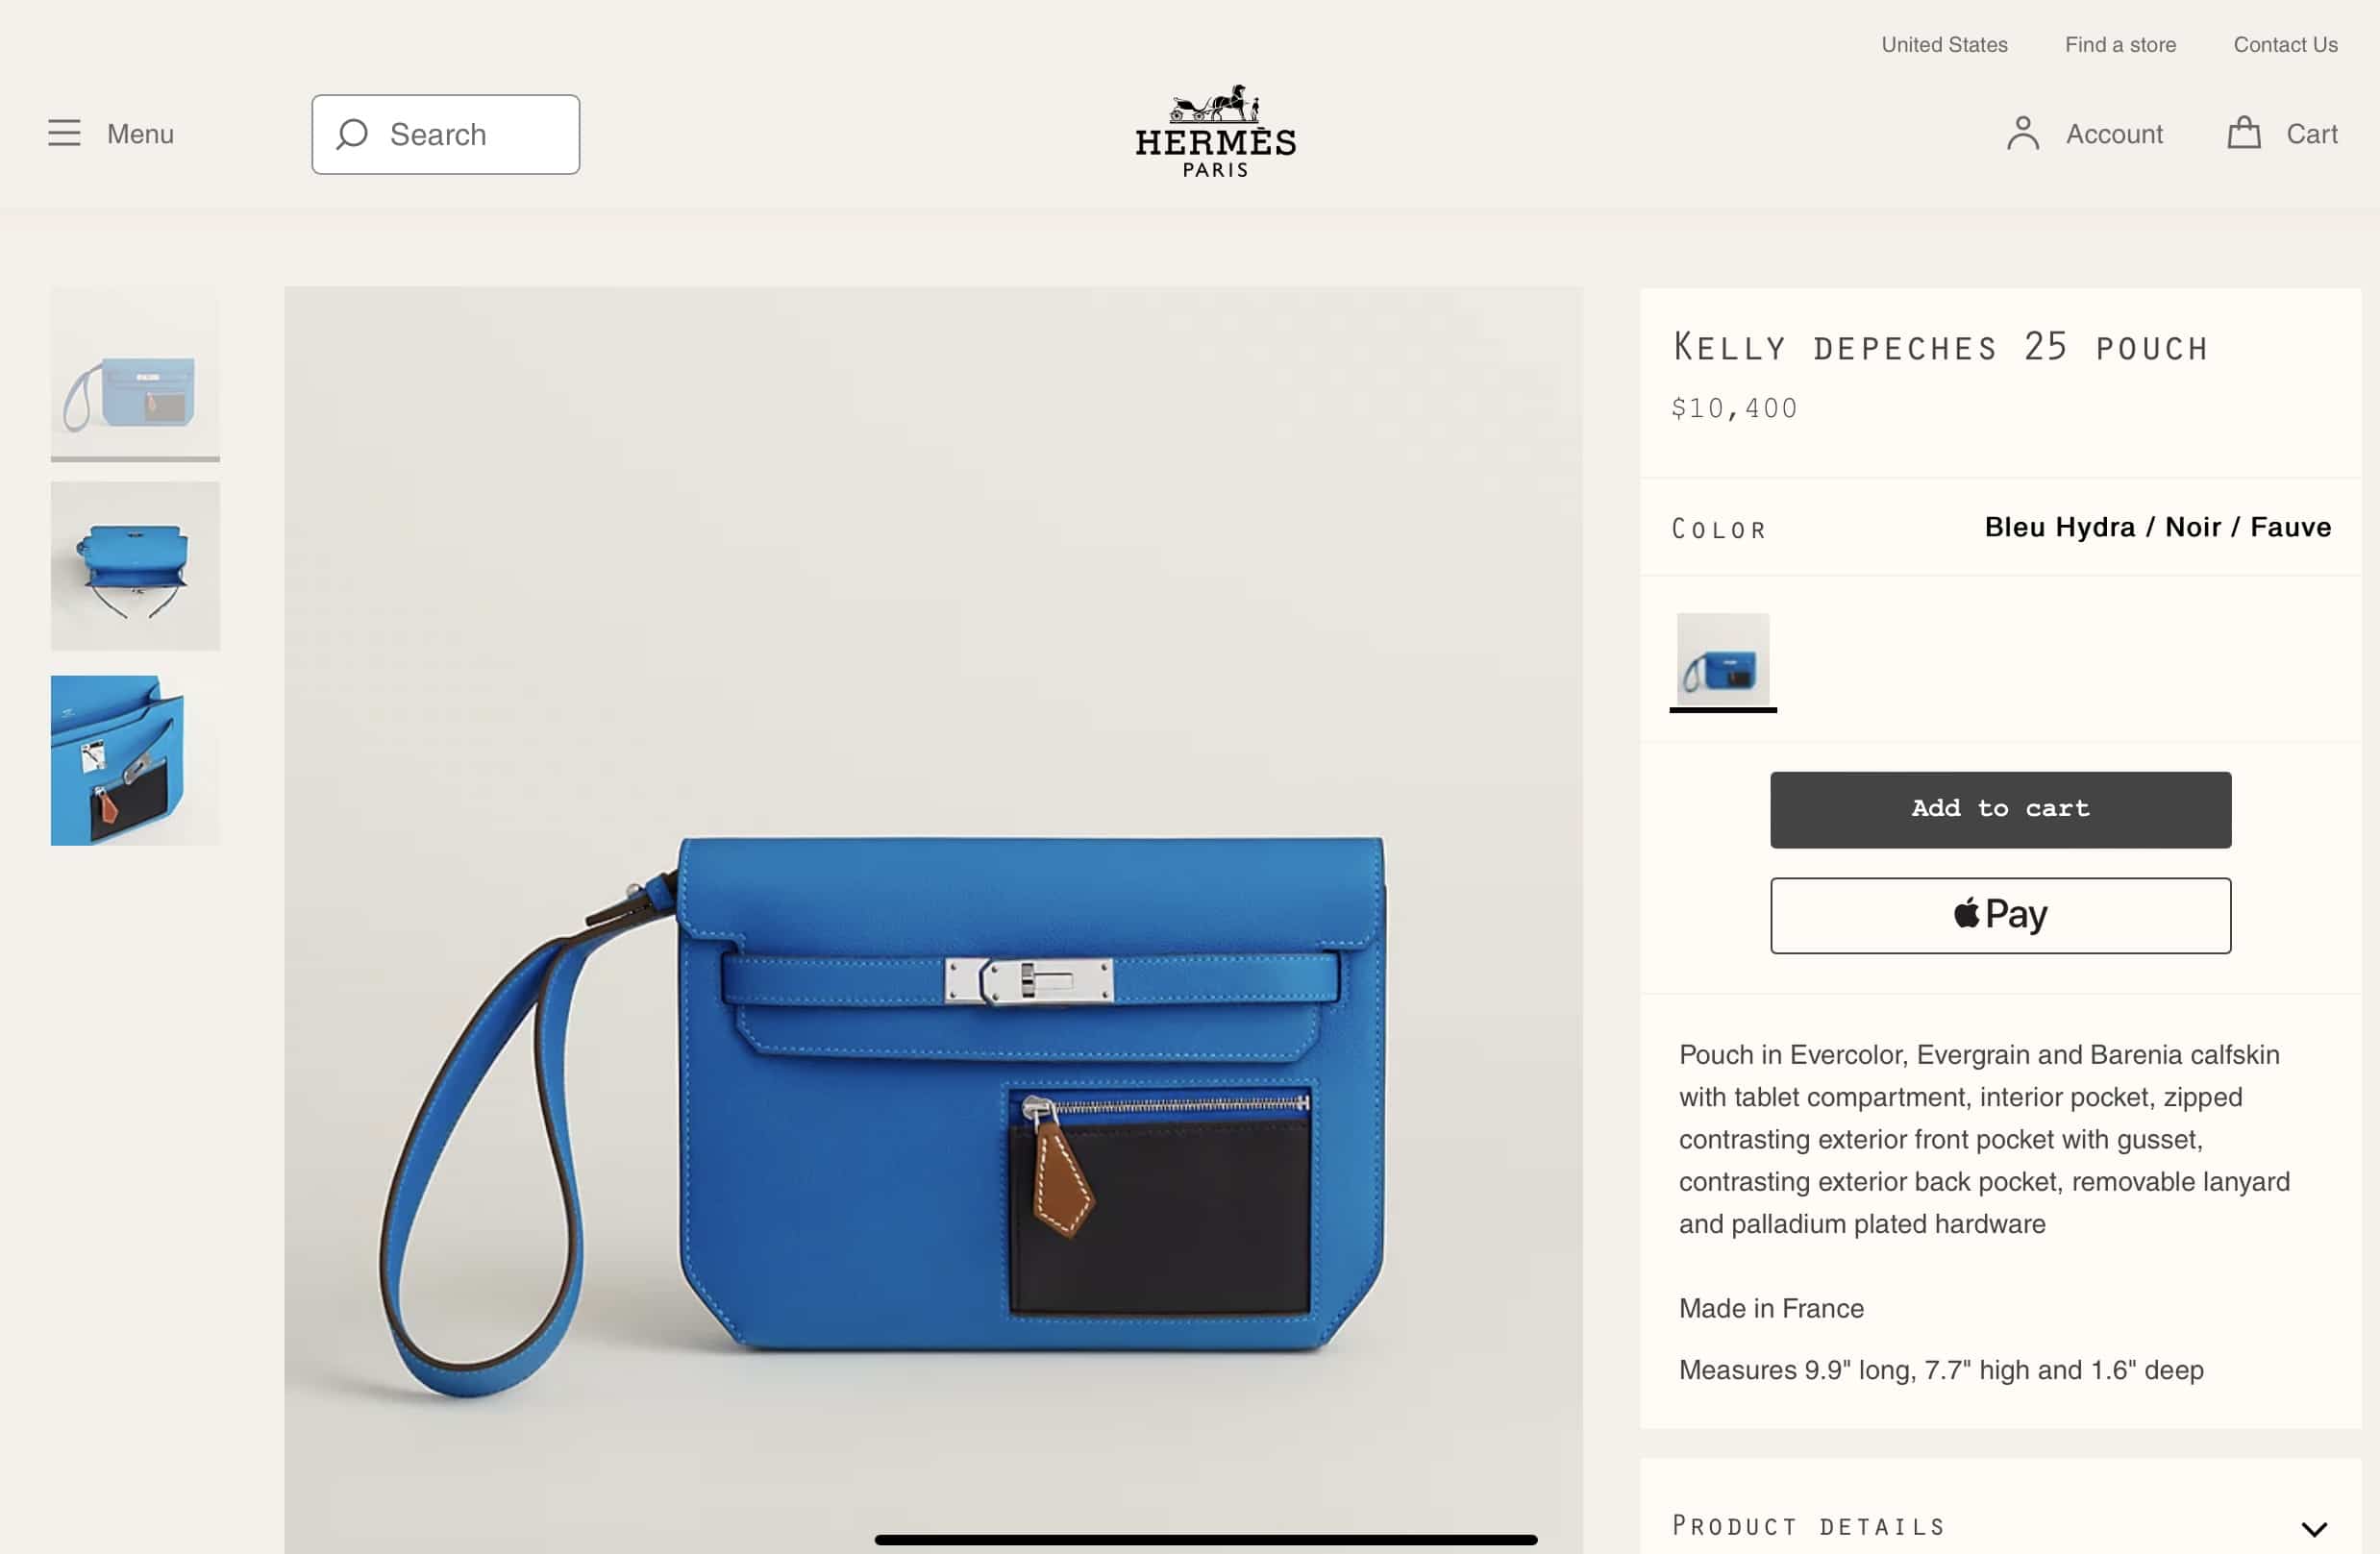Expand the Product Details chevron
Screen dimensions: 2380x1554
click(x=2314, y=1528)
